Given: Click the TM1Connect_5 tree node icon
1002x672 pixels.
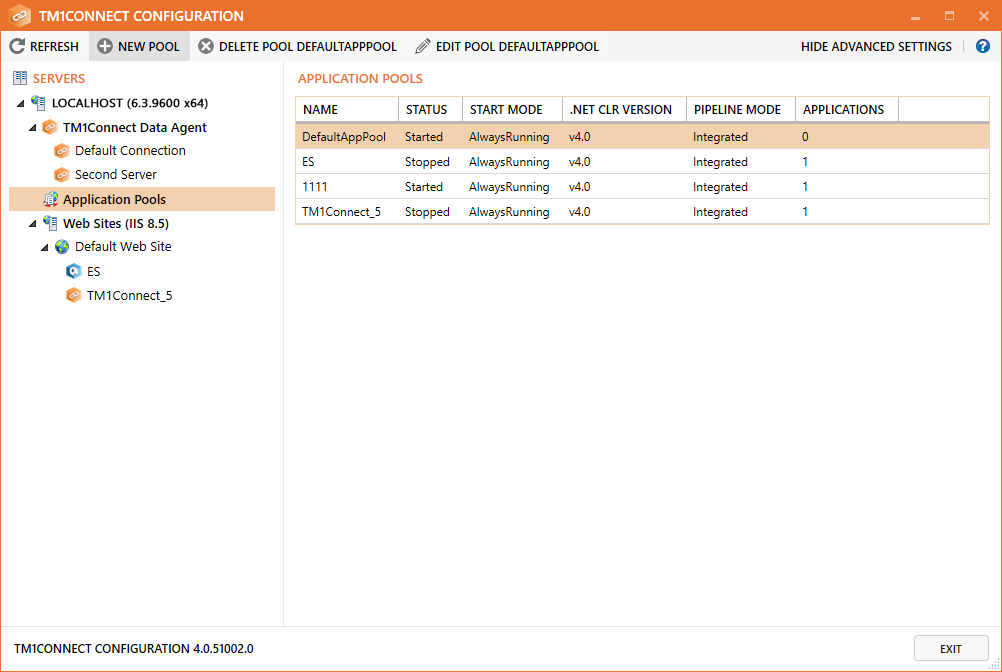Looking at the screenshot, I should (73, 295).
